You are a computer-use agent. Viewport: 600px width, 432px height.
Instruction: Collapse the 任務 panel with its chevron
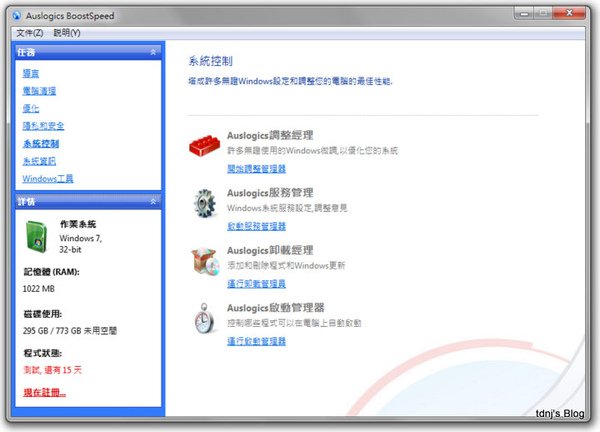click(153, 52)
